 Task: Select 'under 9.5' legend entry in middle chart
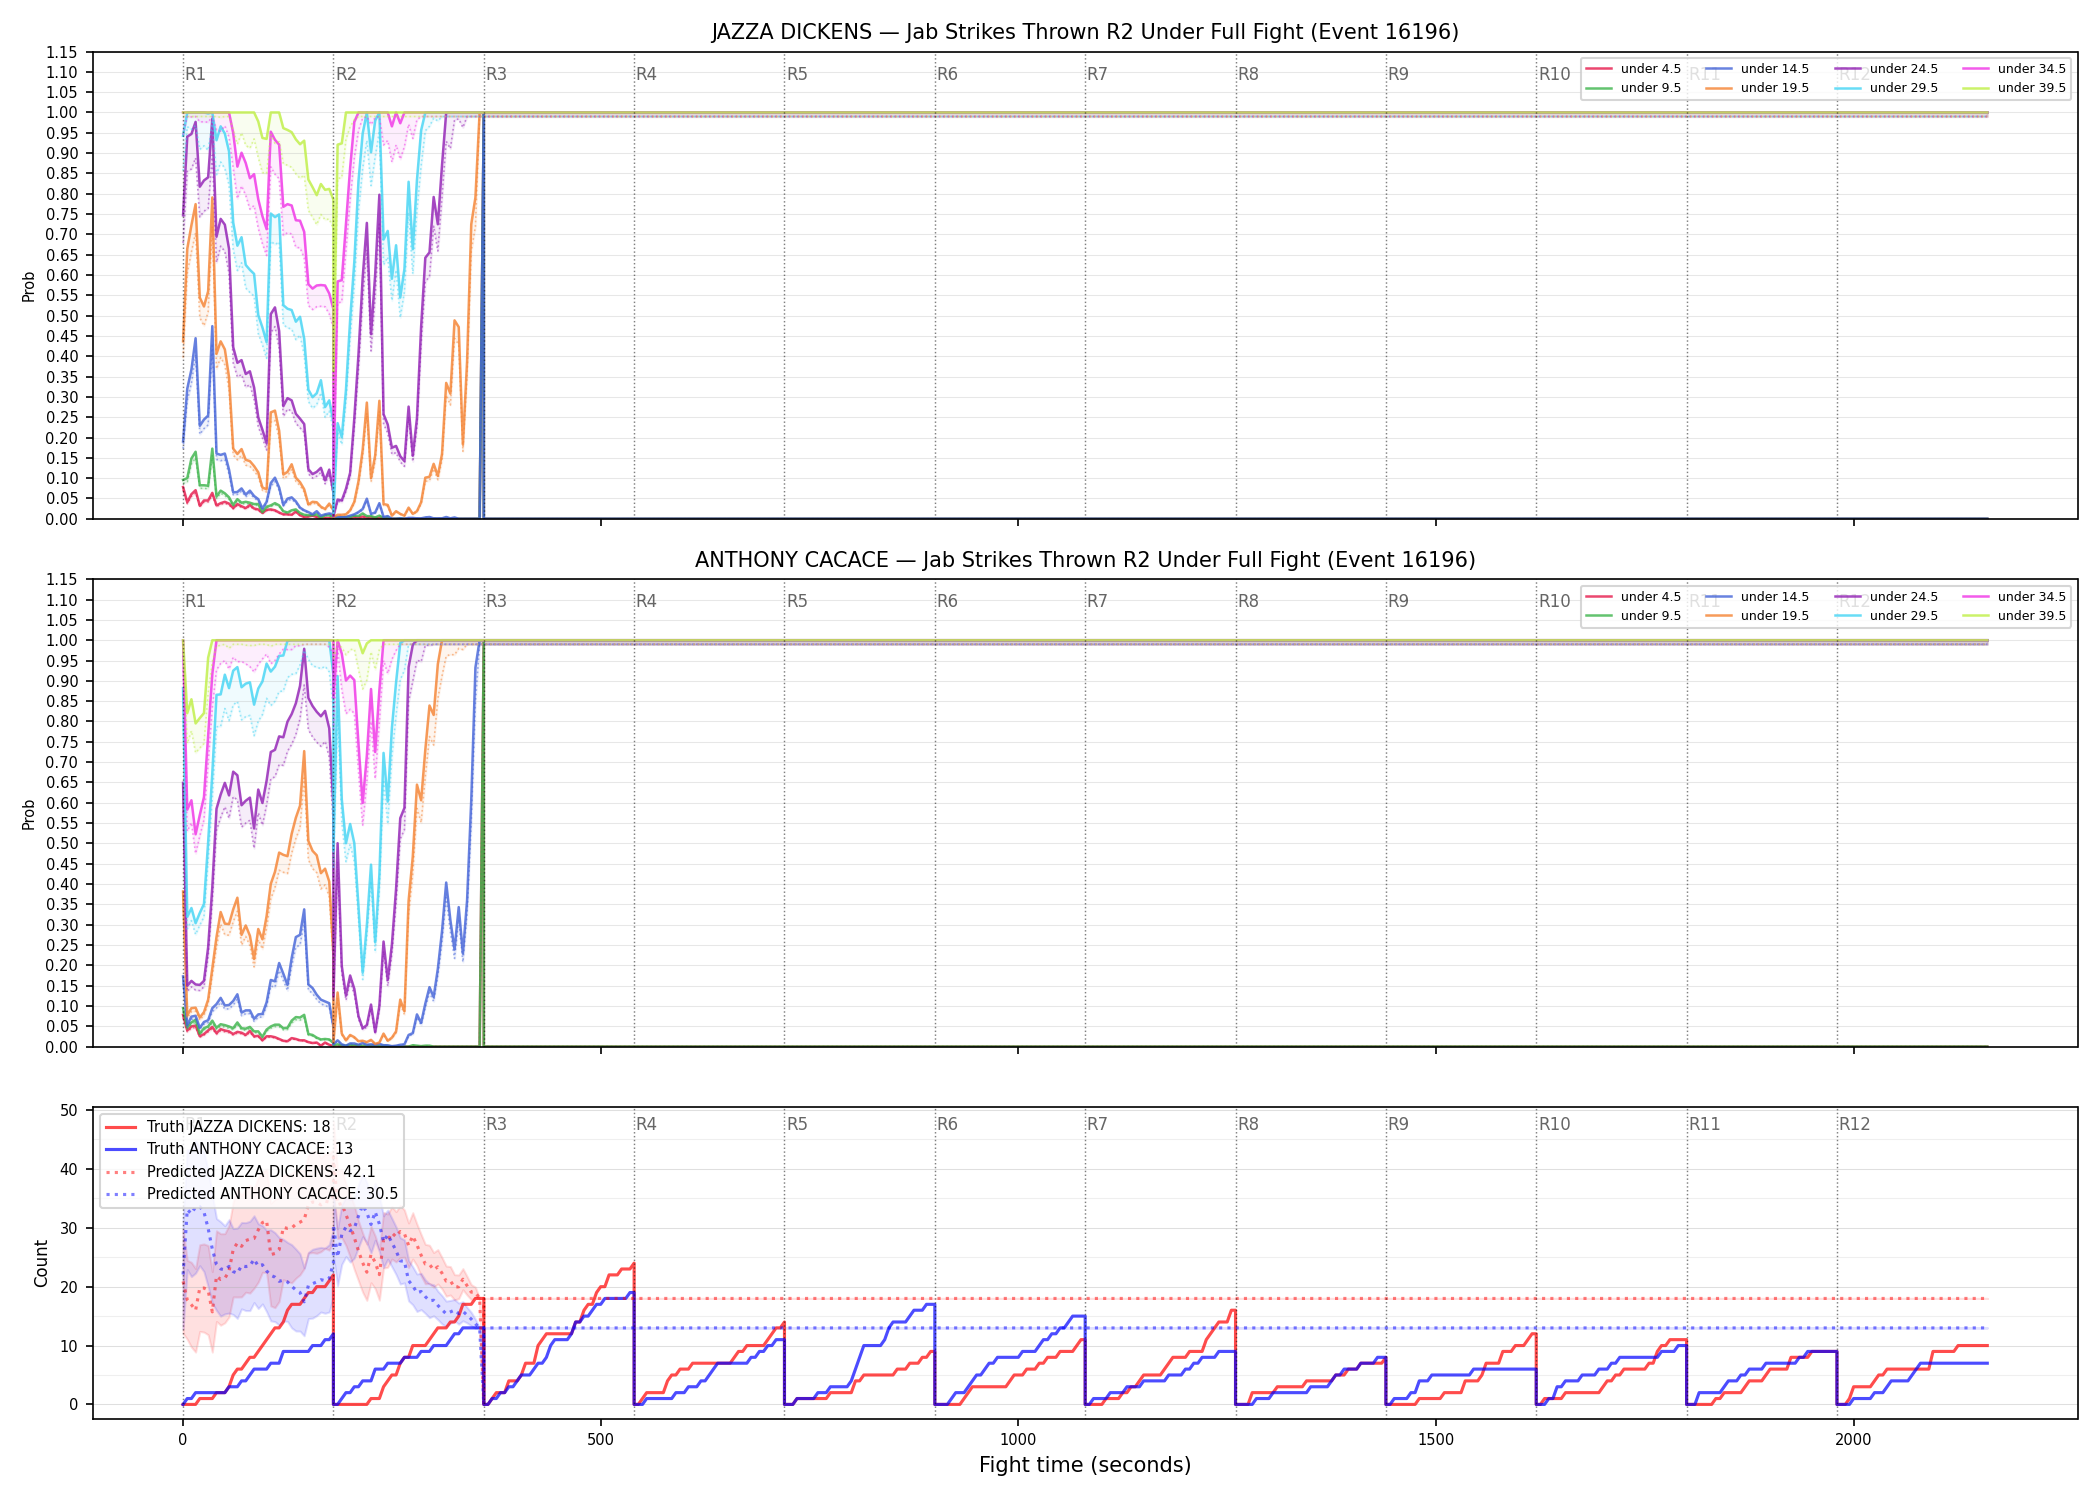pyautogui.click(x=1634, y=616)
